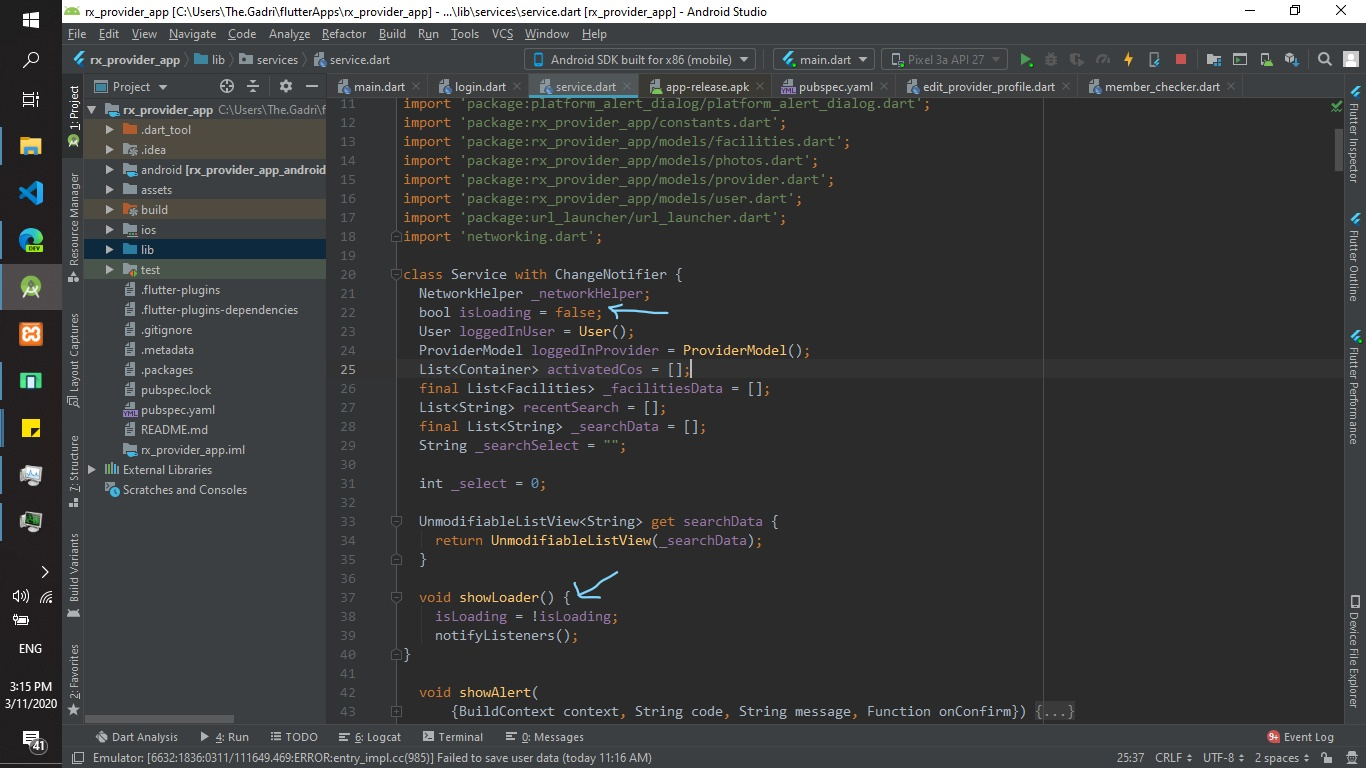Locate current file in Project tree

coord(227,87)
